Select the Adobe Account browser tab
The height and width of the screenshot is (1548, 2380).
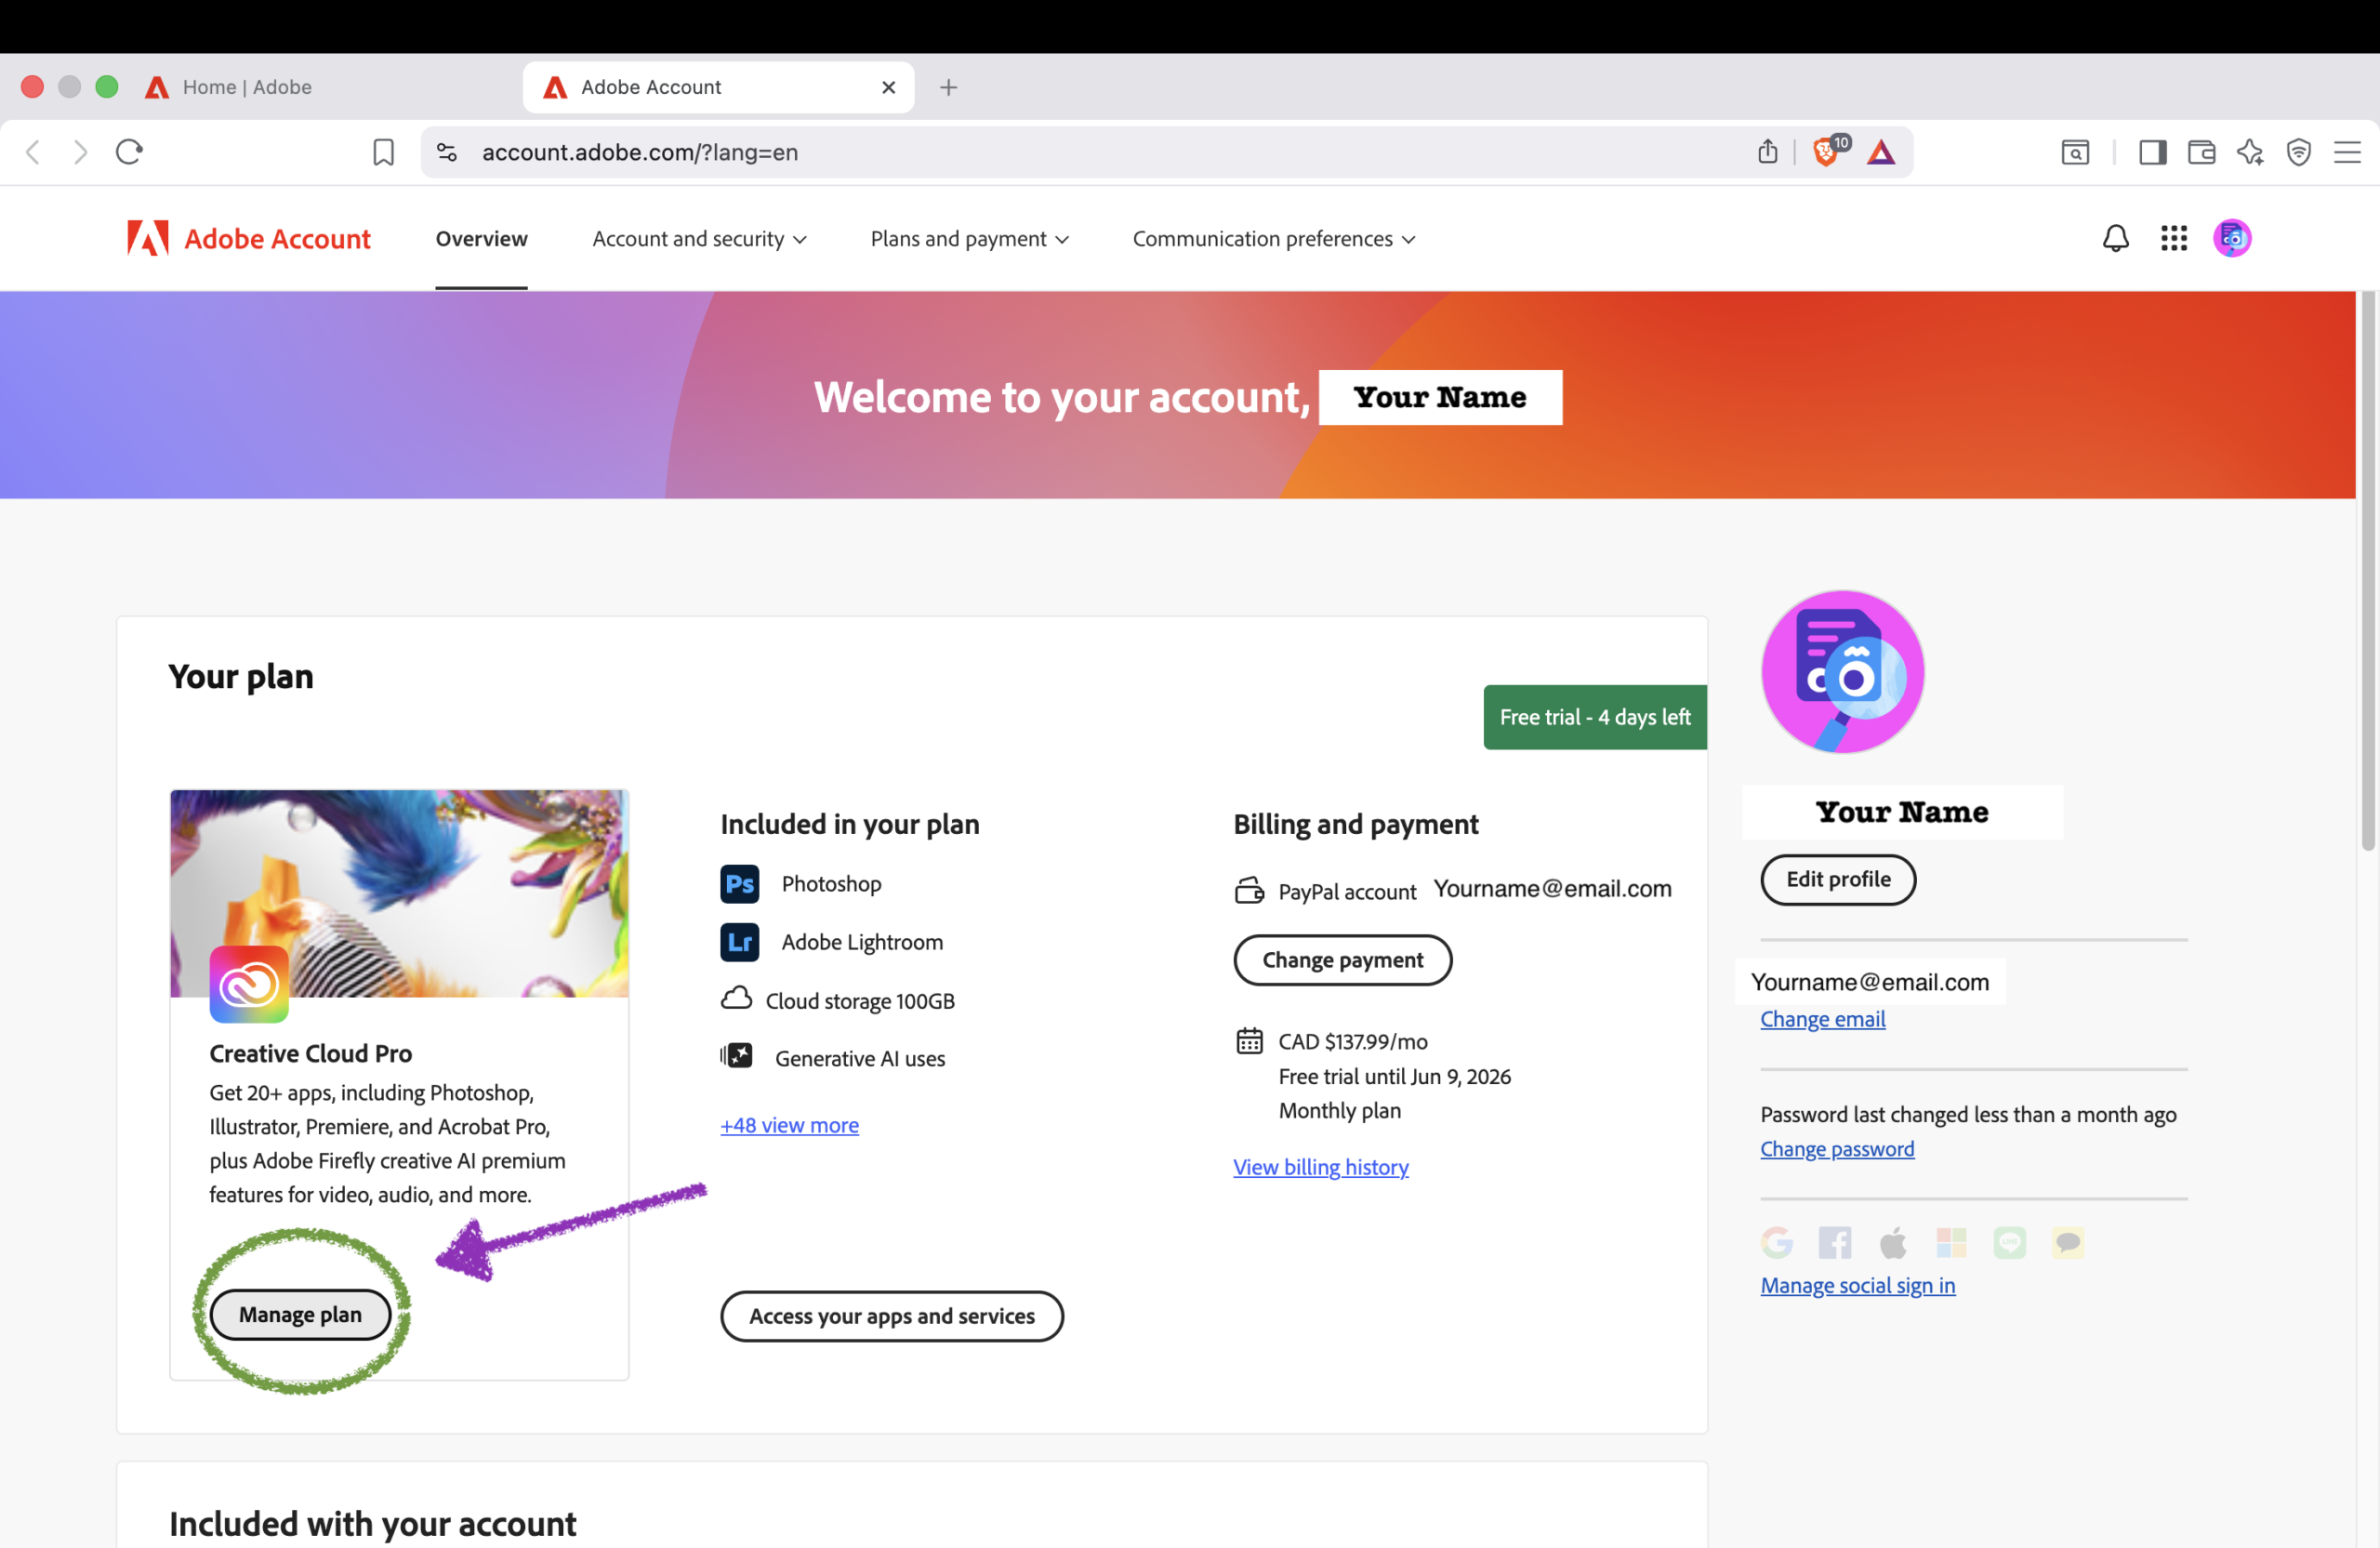(x=718, y=88)
